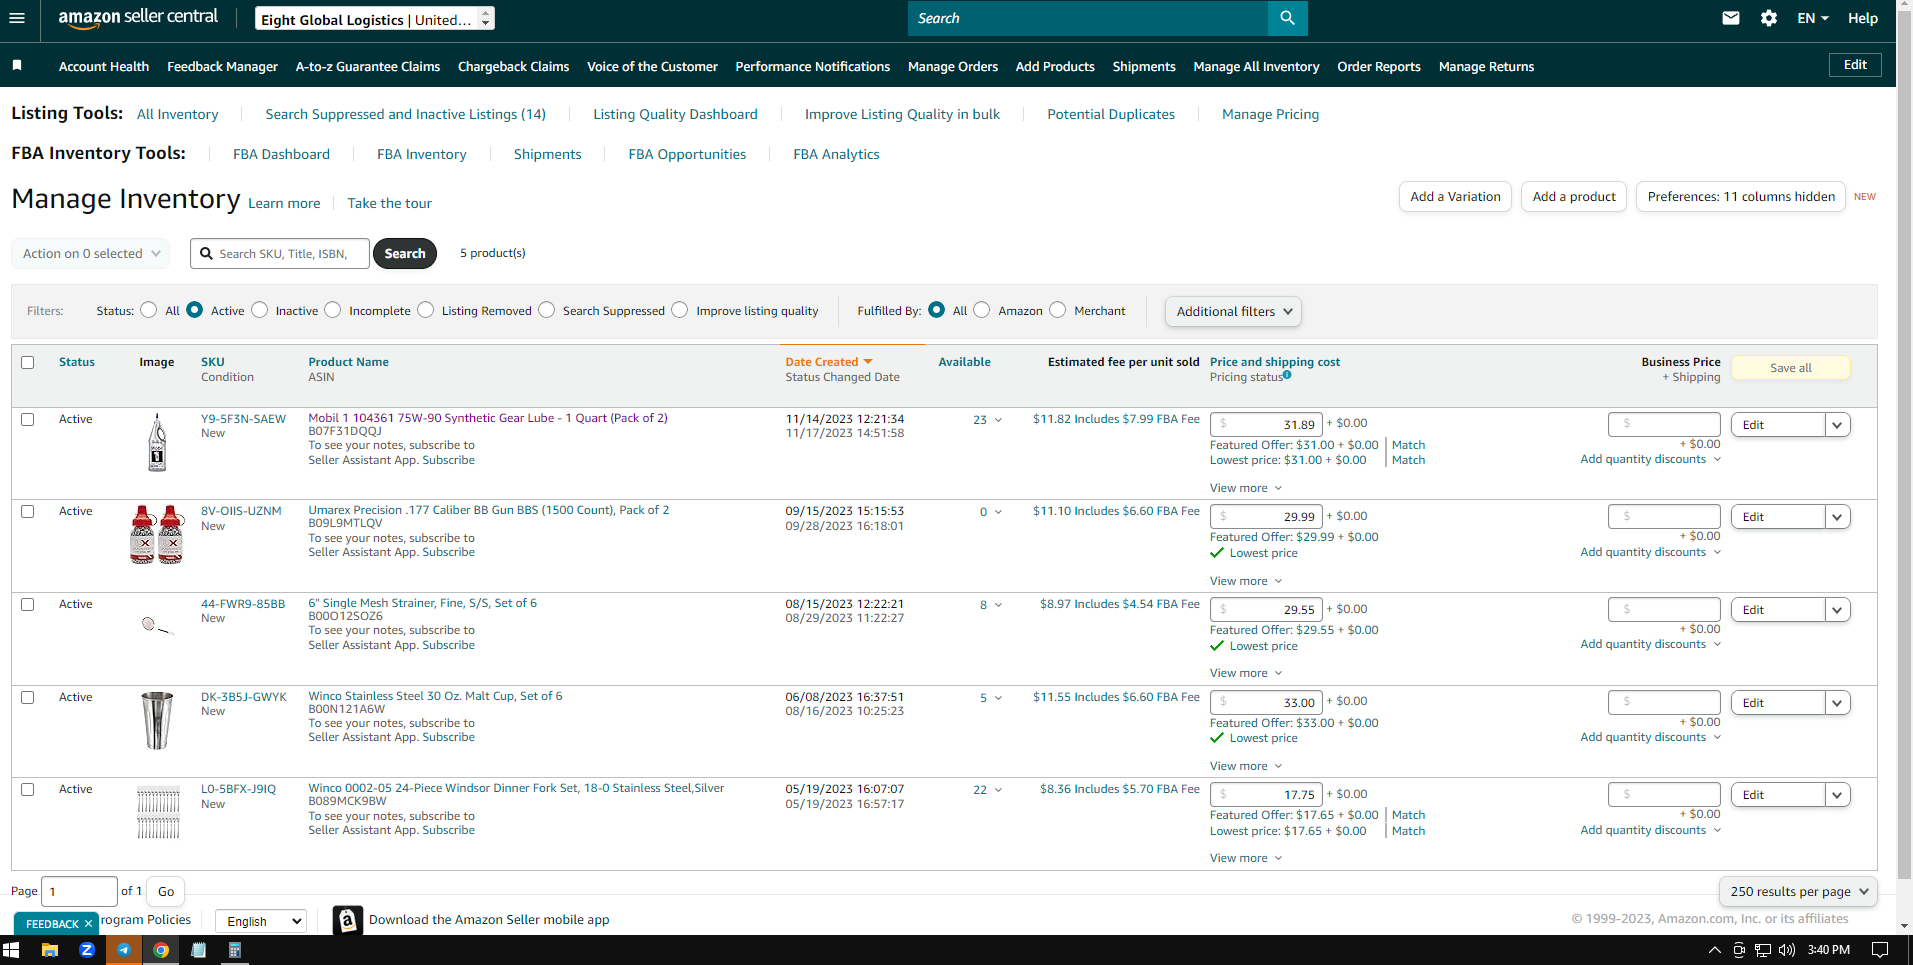The height and width of the screenshot is (965, 1913).
Task: Check the box for SKU DK-3B5J-GWYK
Action: [x=28, y=698]
